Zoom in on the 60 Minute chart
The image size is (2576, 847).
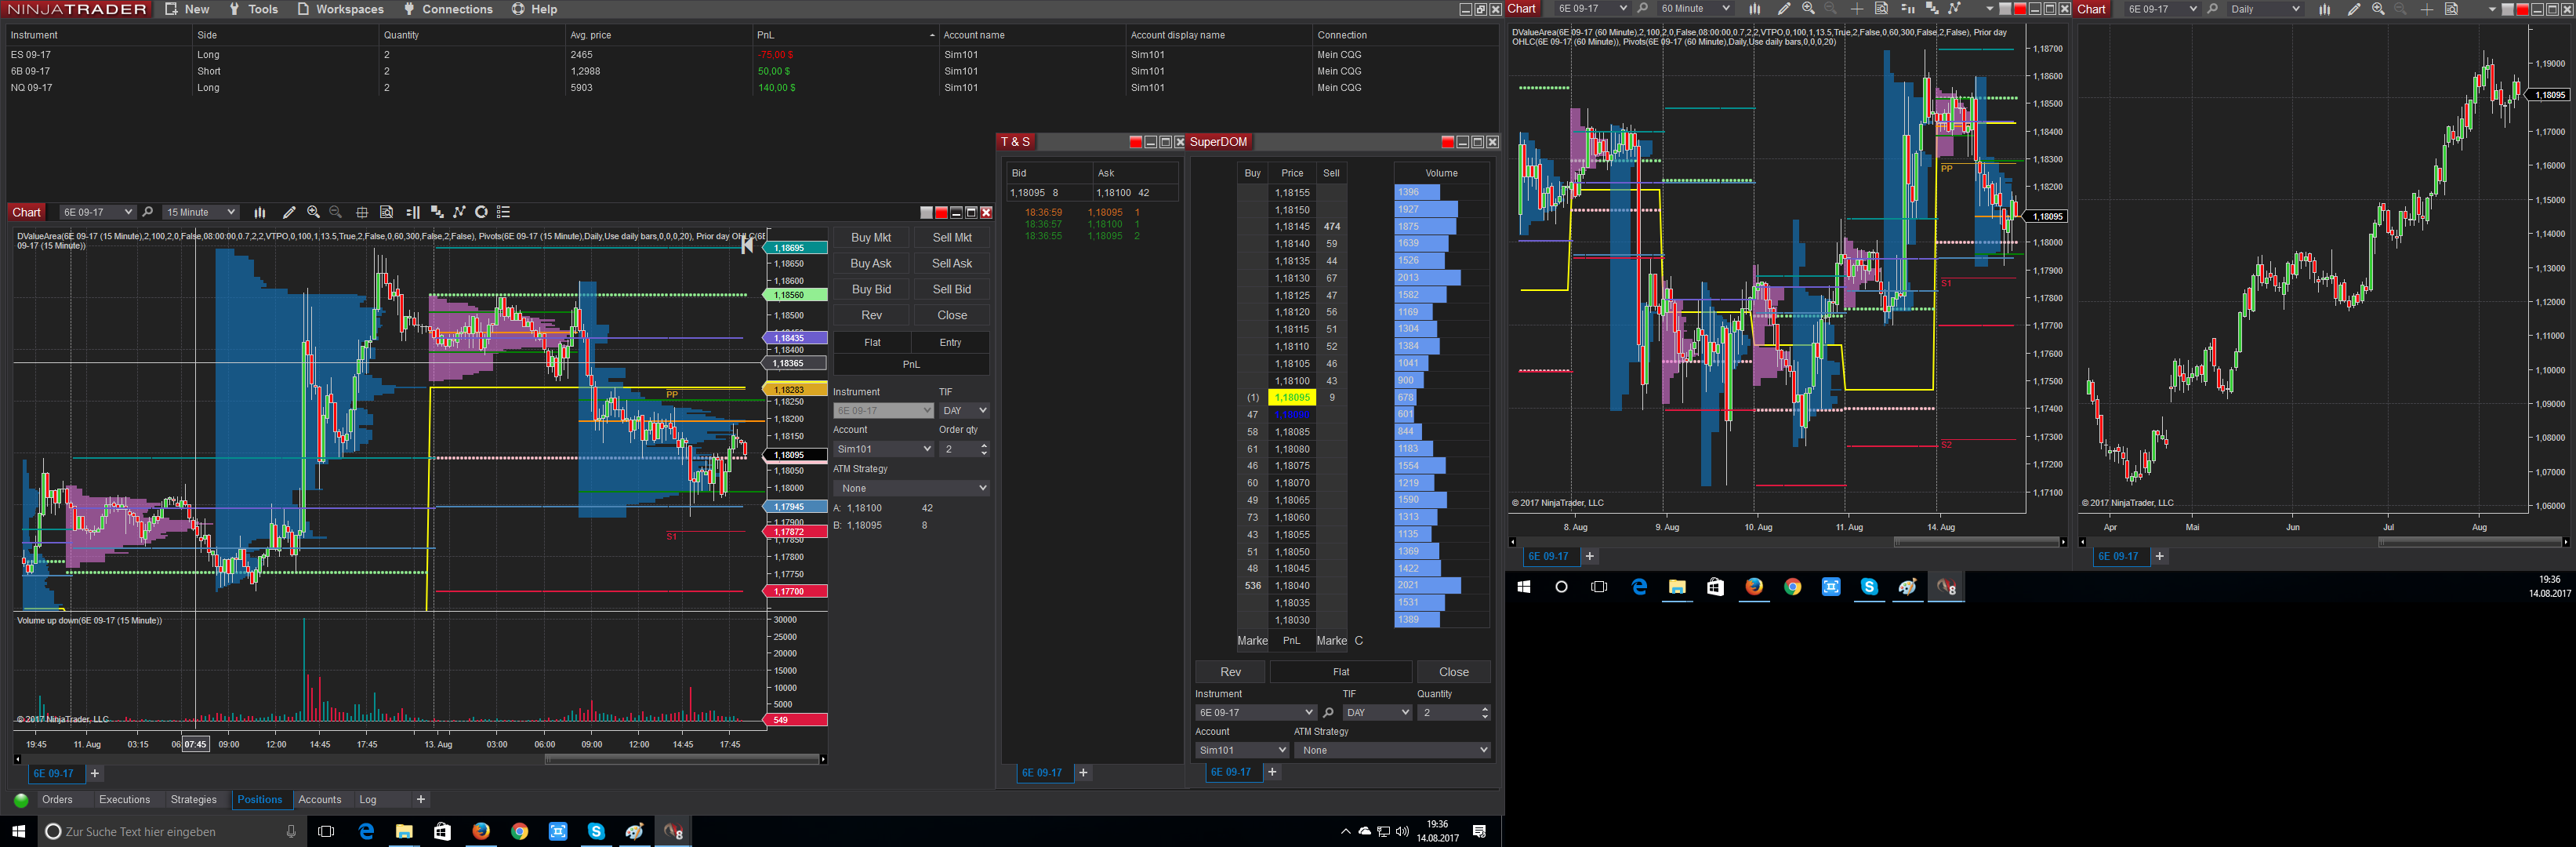1808,9
